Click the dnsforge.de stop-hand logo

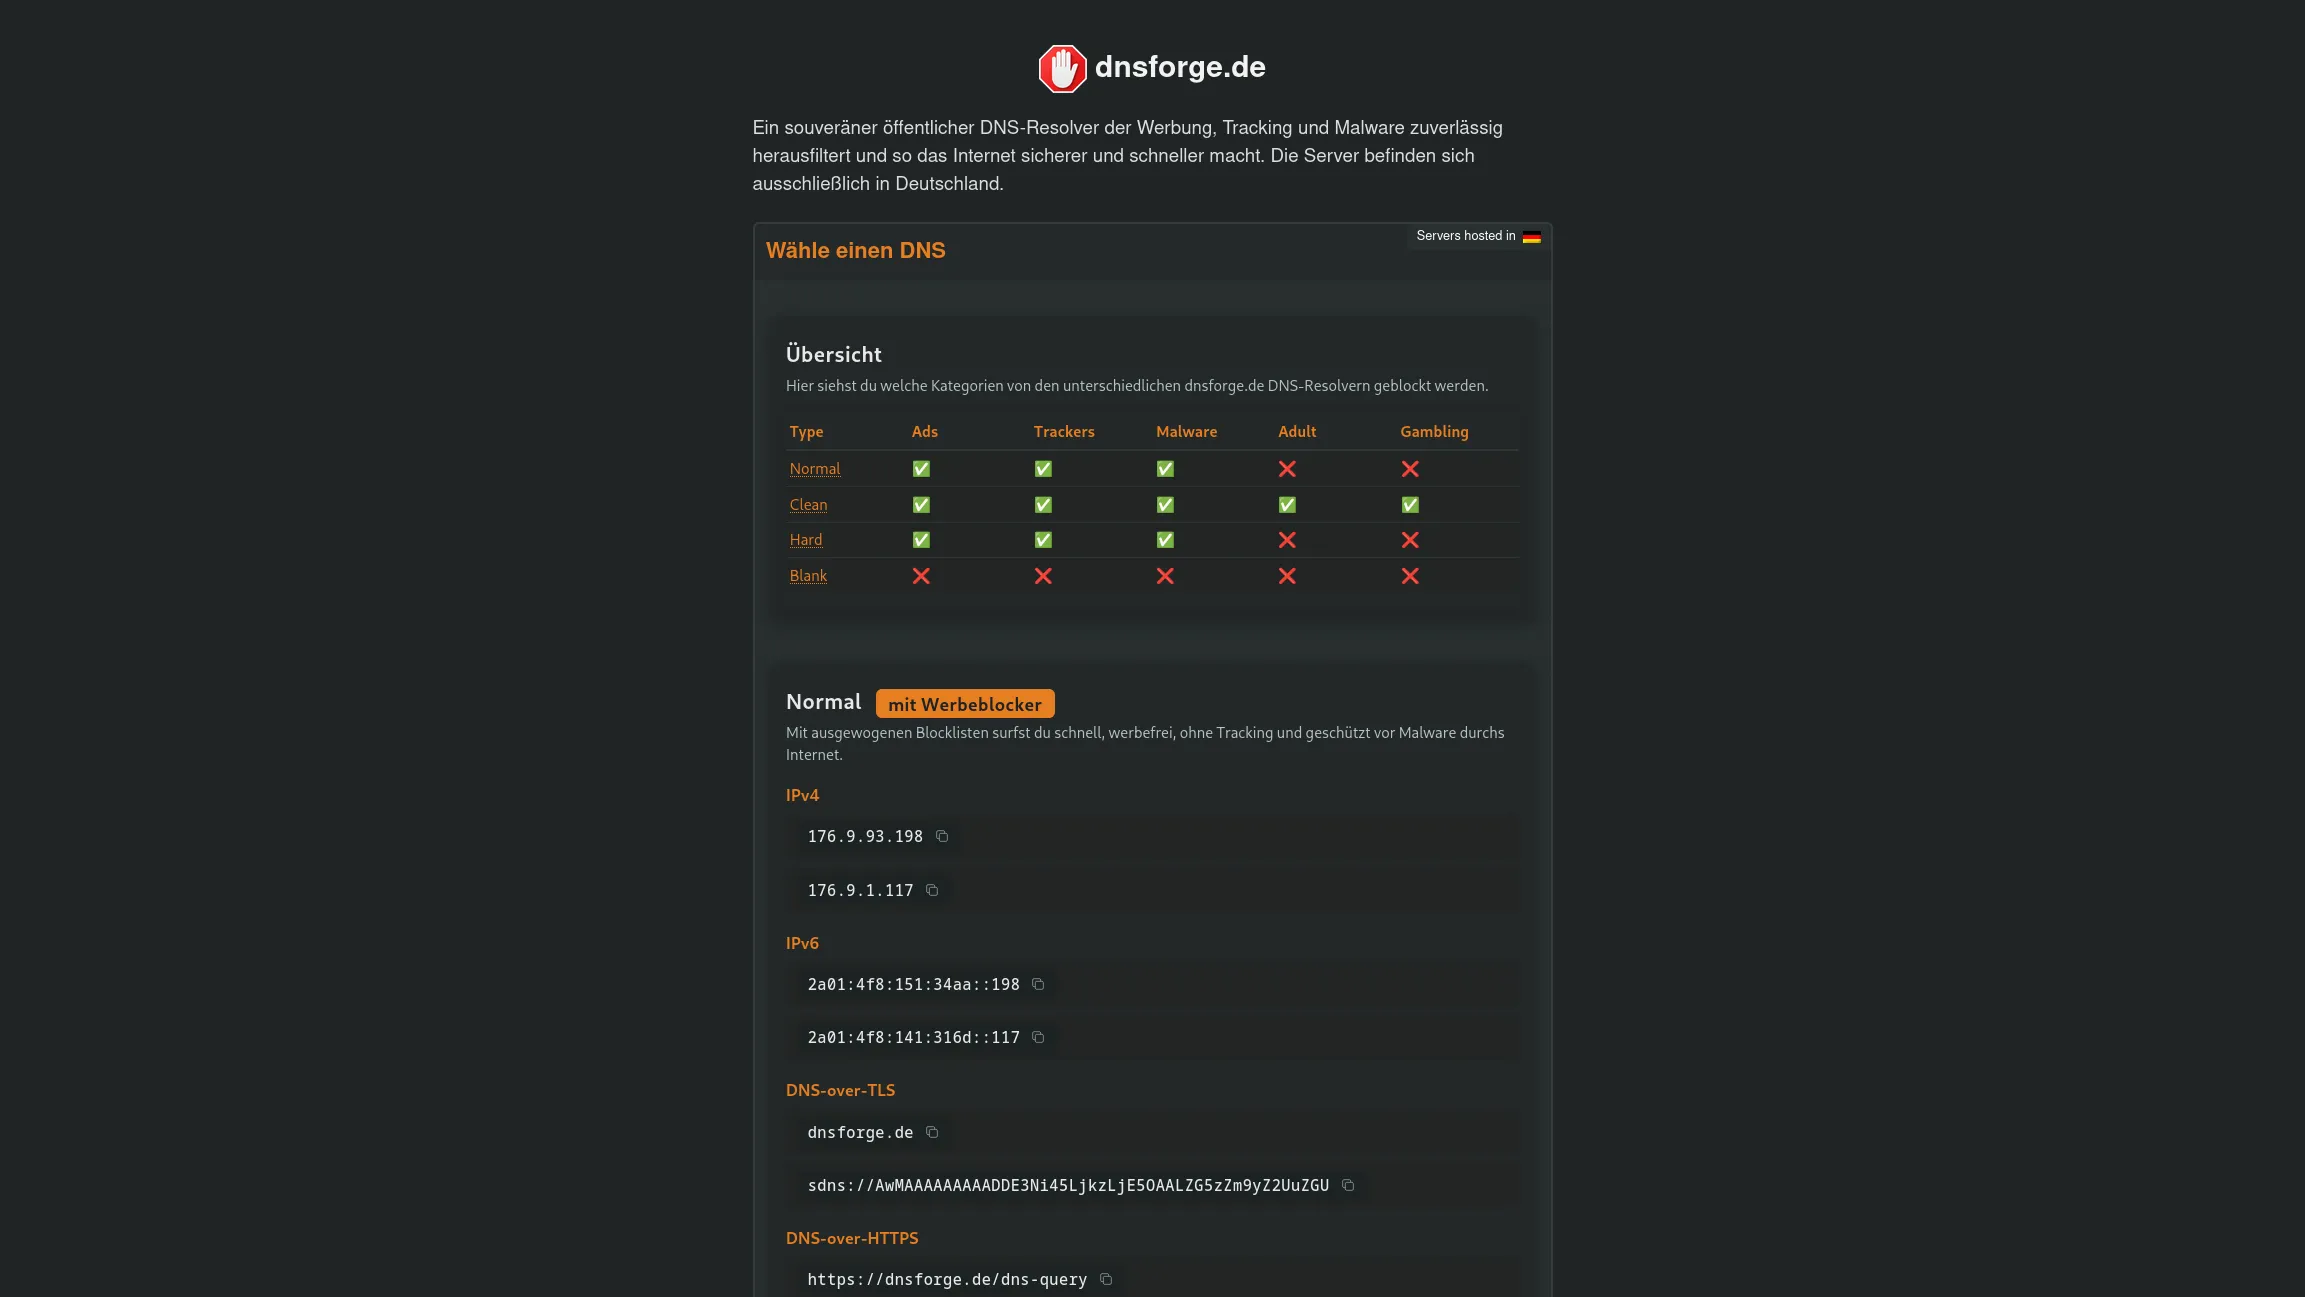point(1062,68)
